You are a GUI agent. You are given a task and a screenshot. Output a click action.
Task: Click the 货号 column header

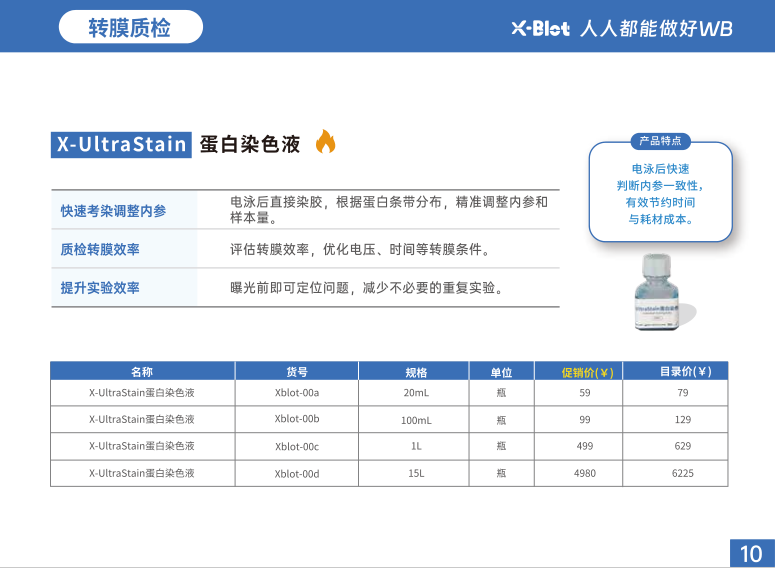297,372
